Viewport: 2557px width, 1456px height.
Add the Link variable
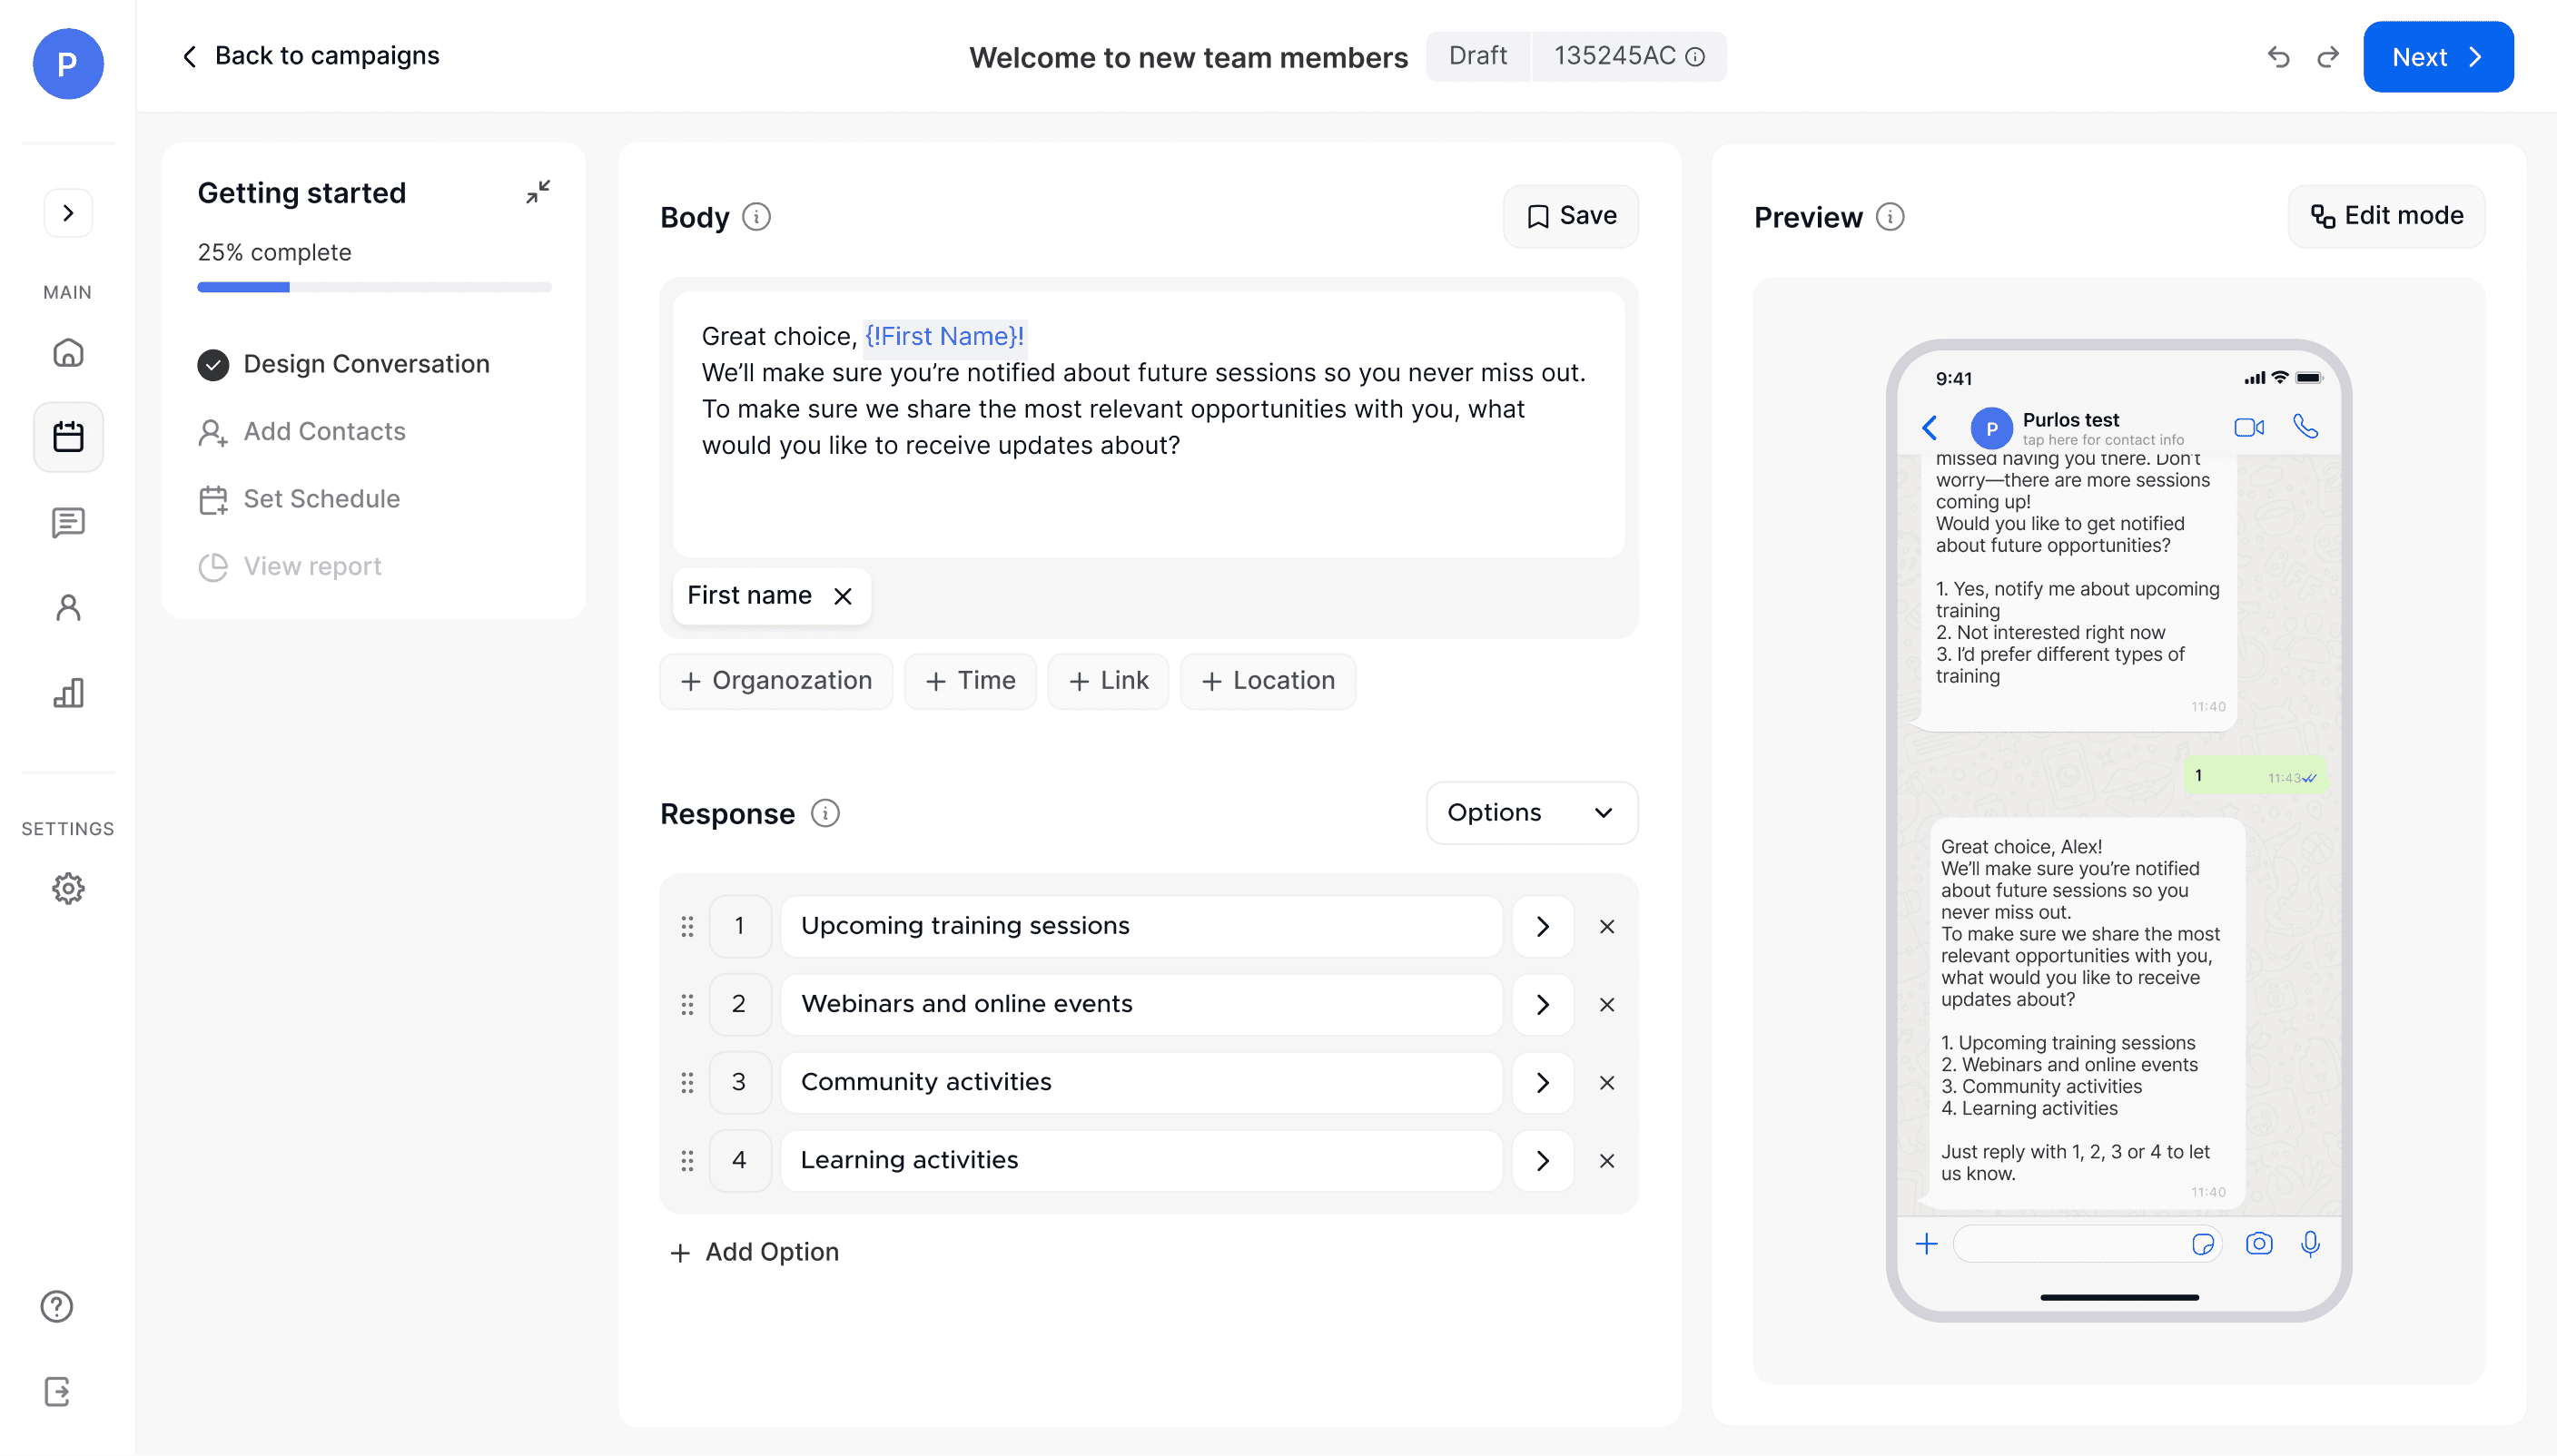point(1108,681)
